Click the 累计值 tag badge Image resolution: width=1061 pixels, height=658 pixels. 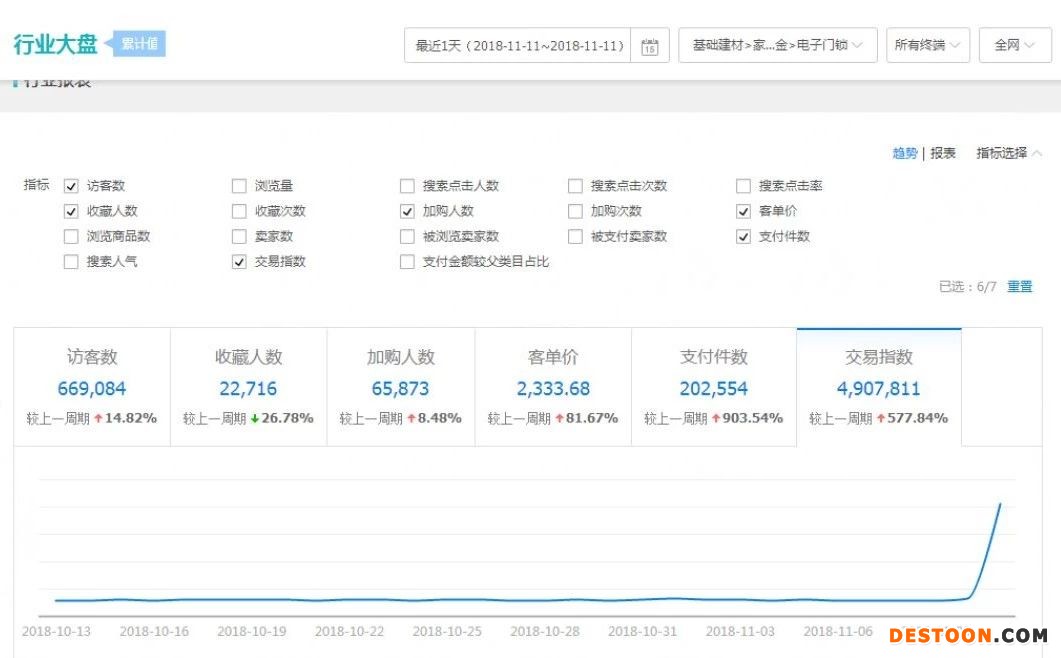(138, 44)
